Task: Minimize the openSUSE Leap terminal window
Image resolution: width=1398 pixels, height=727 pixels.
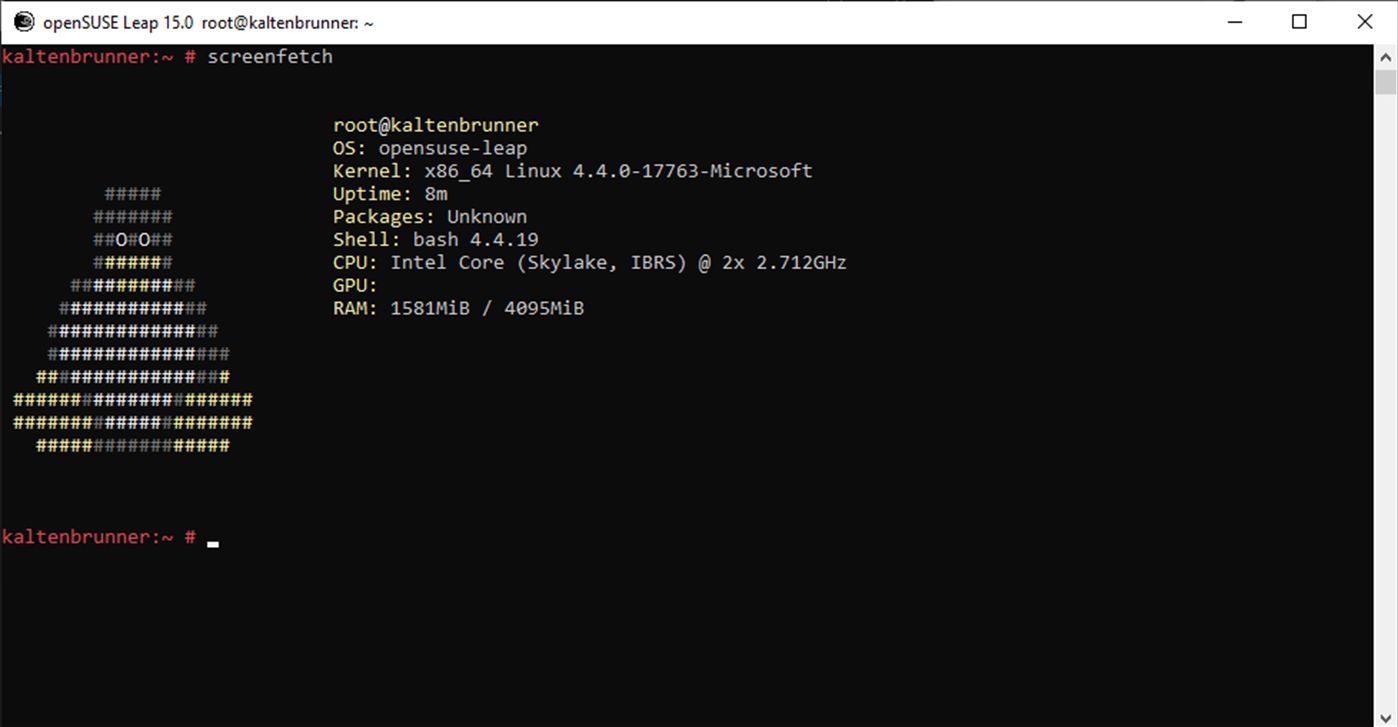Action: point(1234,22)
